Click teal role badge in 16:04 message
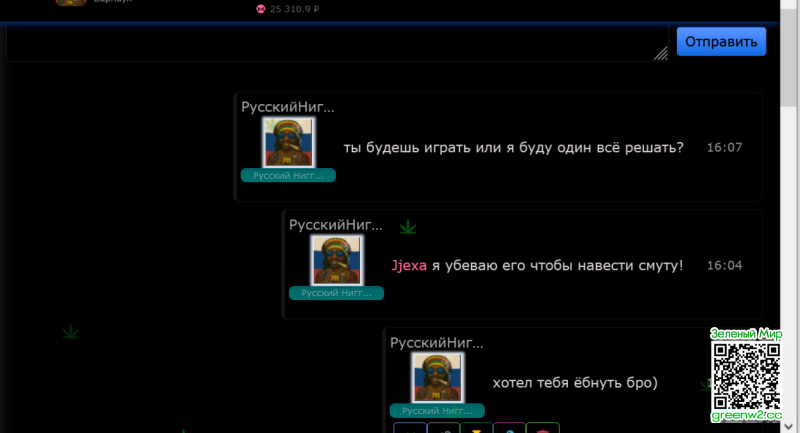 click(x=336, y=293)
